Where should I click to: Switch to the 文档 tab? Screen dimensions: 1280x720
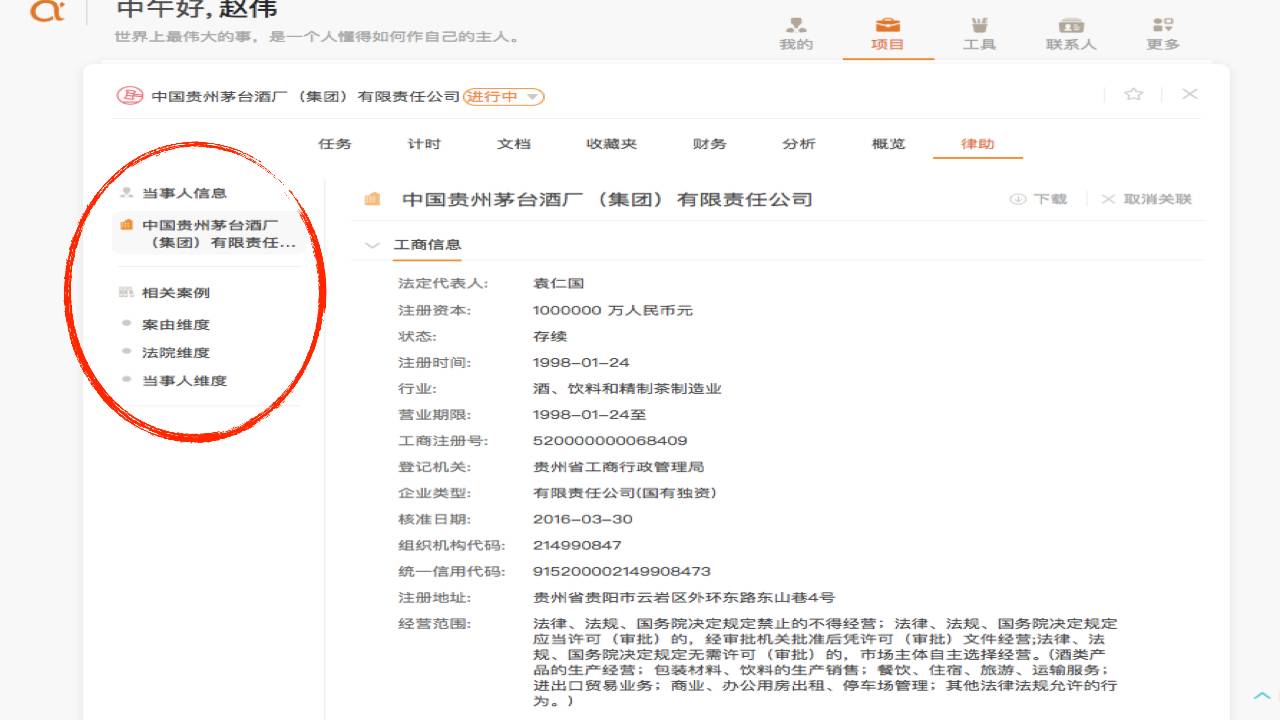pos(513,144)
